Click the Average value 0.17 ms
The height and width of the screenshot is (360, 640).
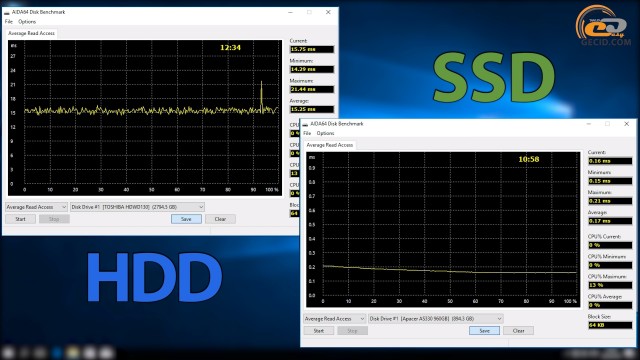point(610,221)
